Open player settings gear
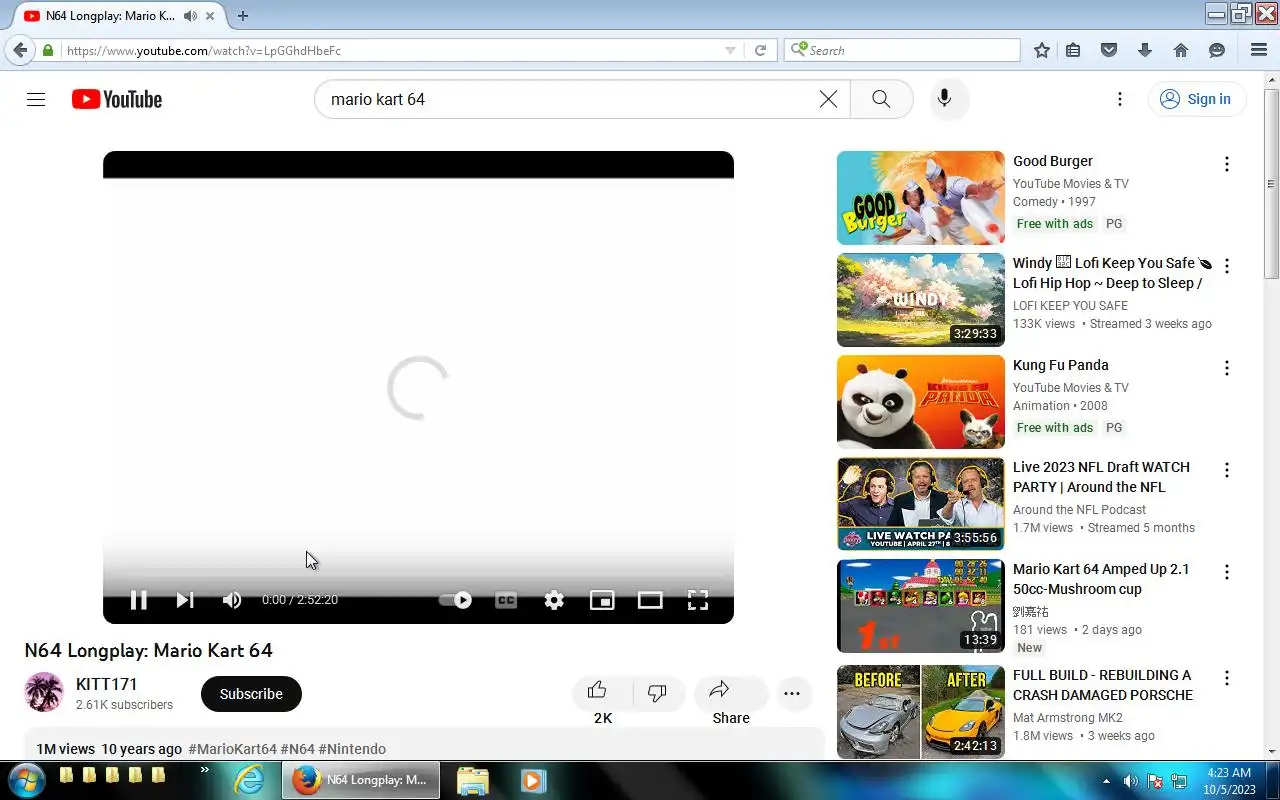Screen dimensions: 1280x800 [554, 600]
